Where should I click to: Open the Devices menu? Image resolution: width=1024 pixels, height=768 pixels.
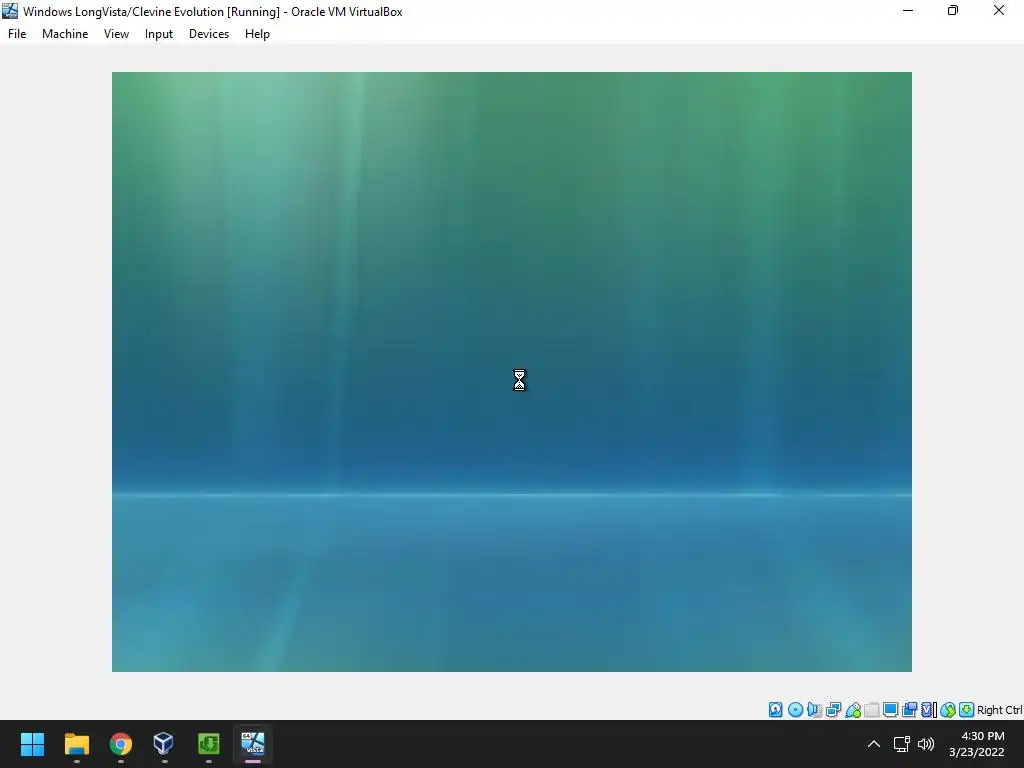(x=209, y=34)
